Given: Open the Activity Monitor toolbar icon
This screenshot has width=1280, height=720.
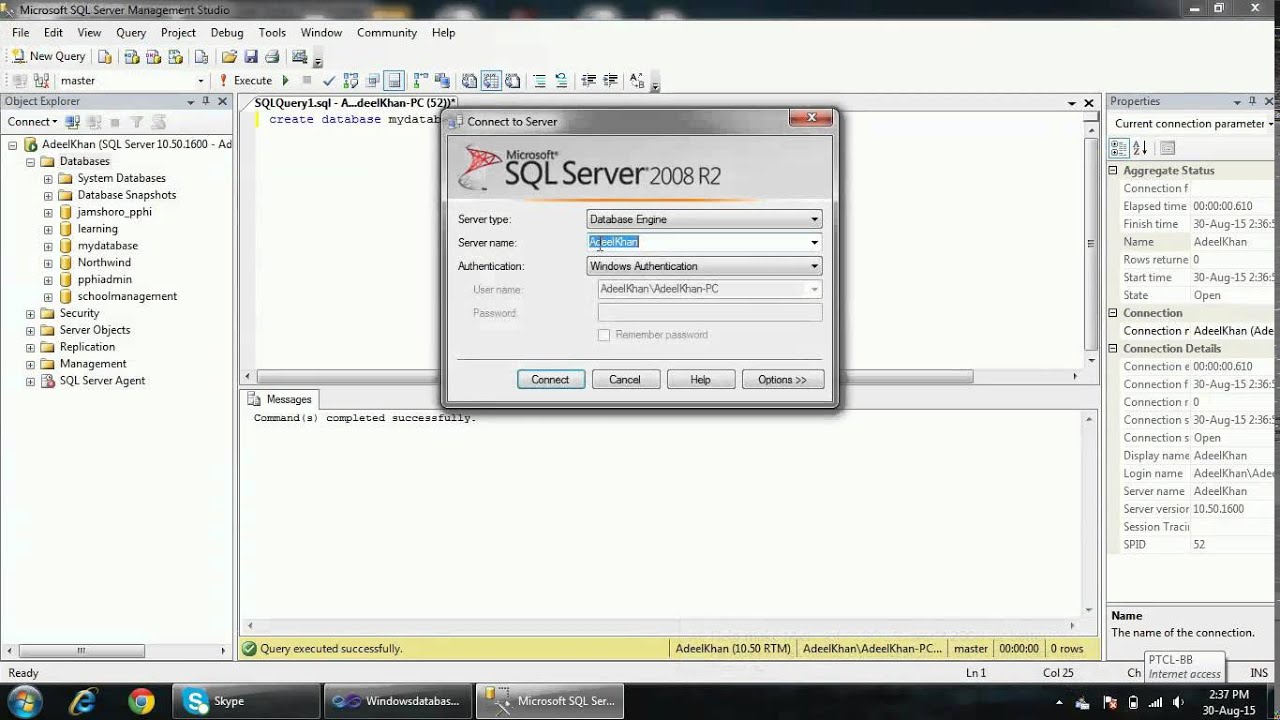Looking at the screenshot, I should point(299,56).
